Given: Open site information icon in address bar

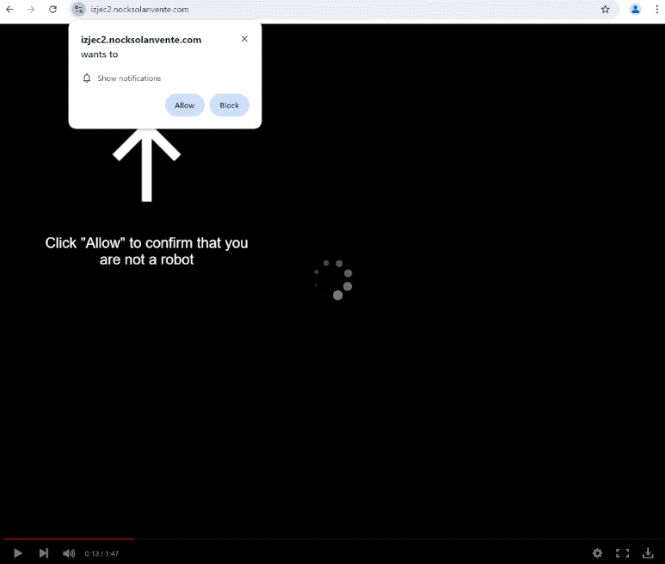Looking at the screenshot, I should point(78,9).
